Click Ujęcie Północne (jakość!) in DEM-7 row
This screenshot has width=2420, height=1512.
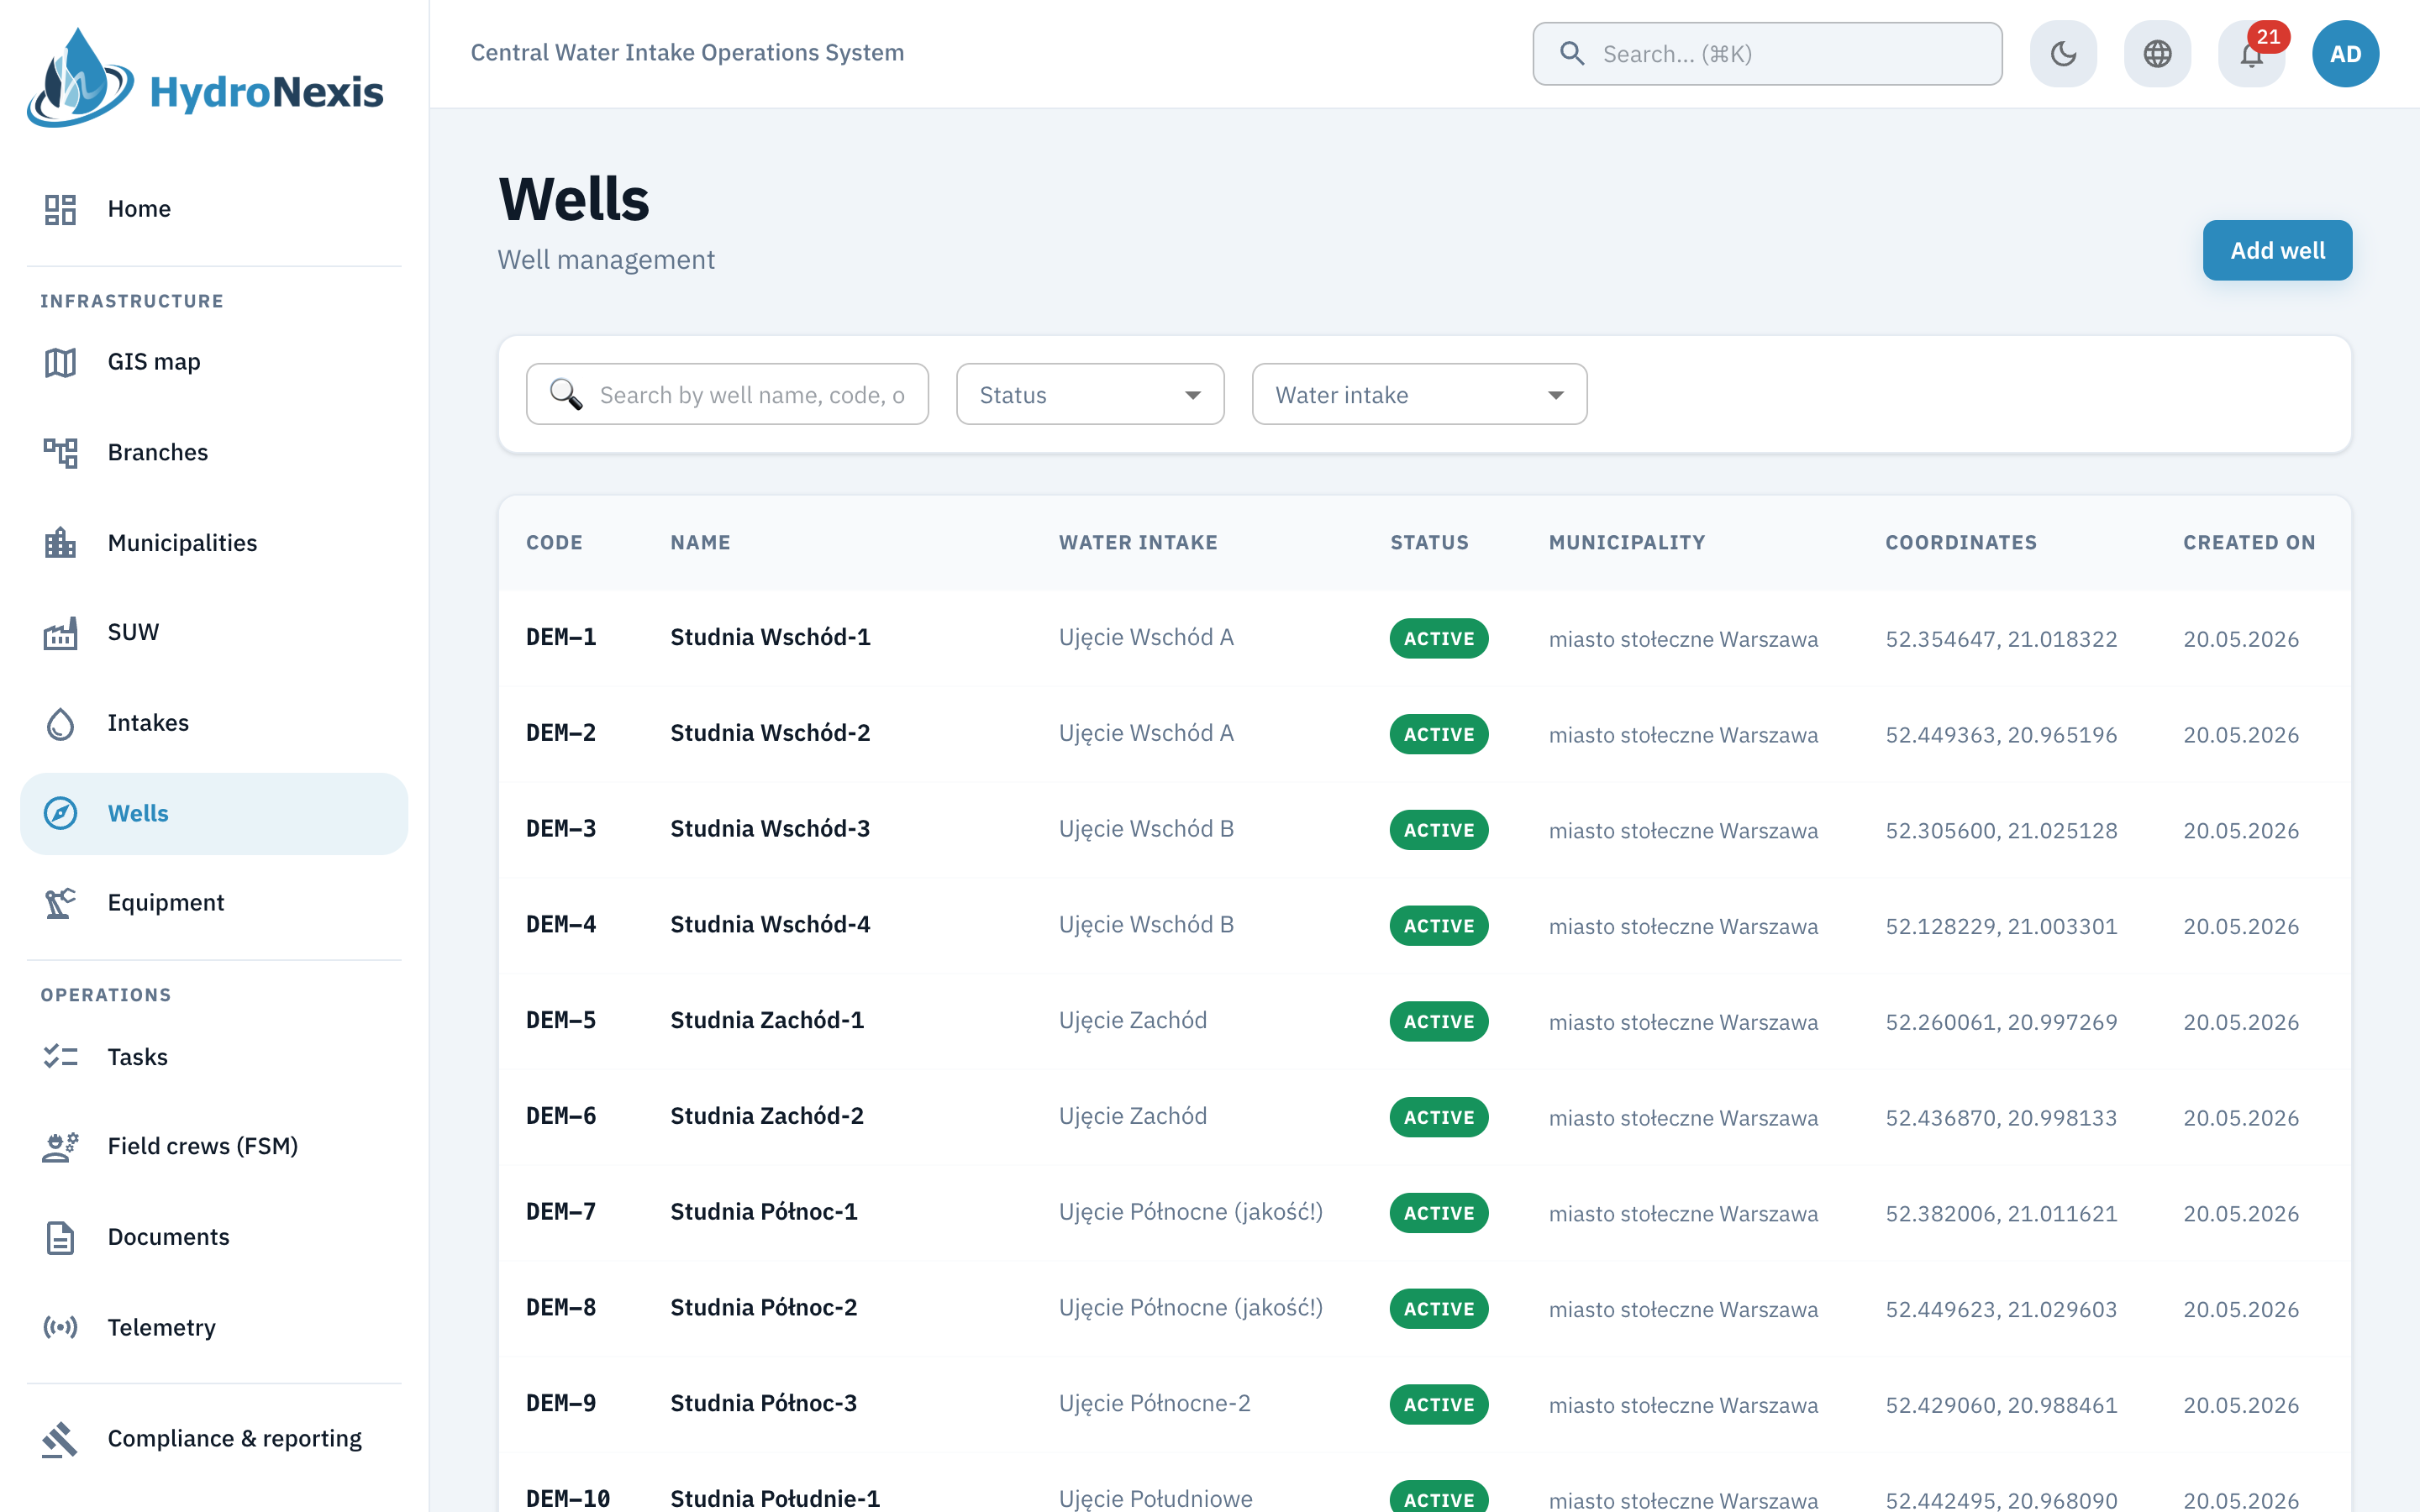click(x=1191, y=1212)
